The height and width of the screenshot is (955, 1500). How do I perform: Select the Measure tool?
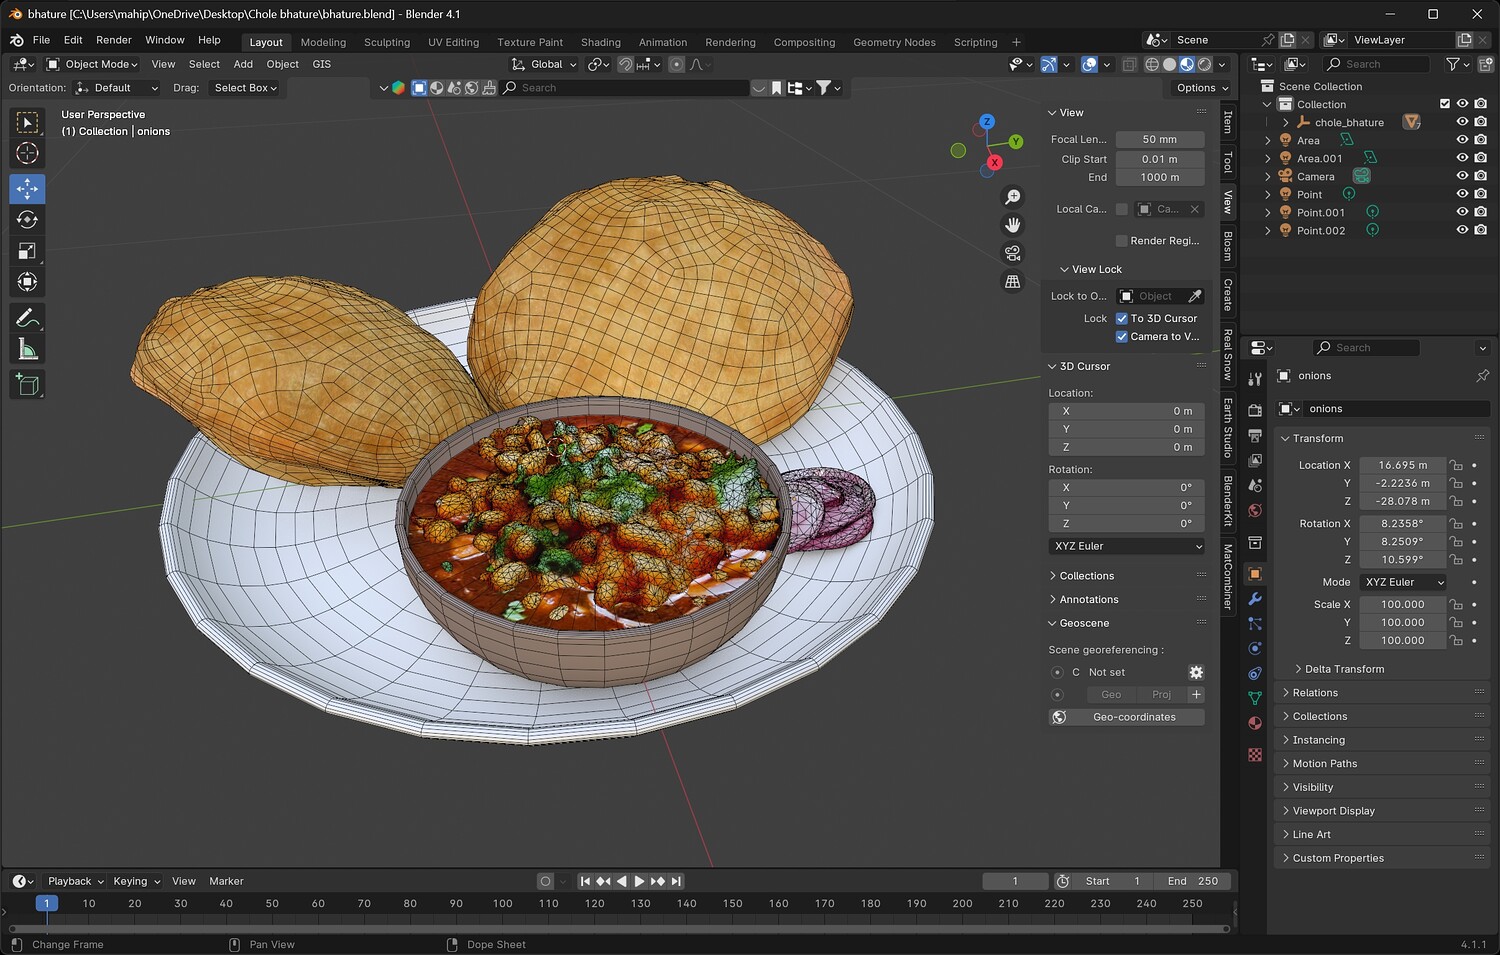tap(28, 349)
